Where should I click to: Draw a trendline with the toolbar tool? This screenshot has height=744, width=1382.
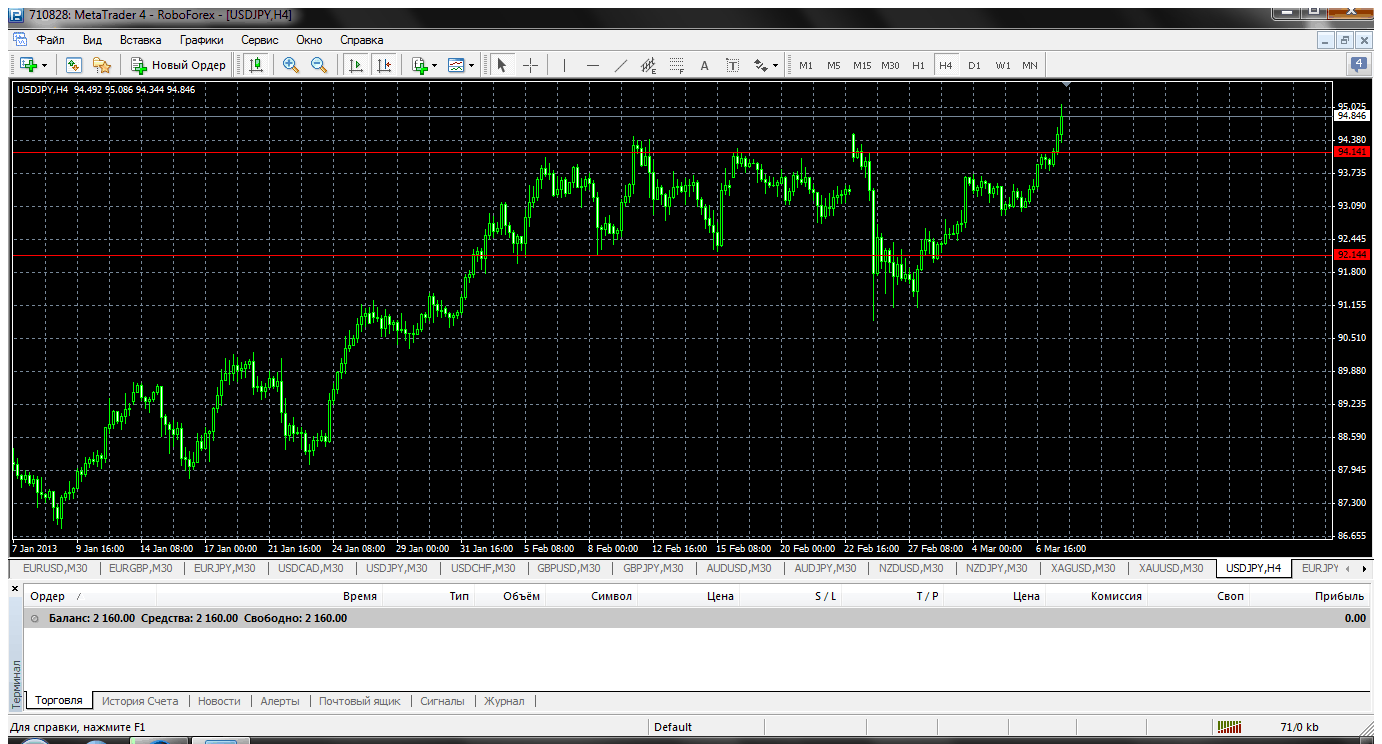coord(620,65)
